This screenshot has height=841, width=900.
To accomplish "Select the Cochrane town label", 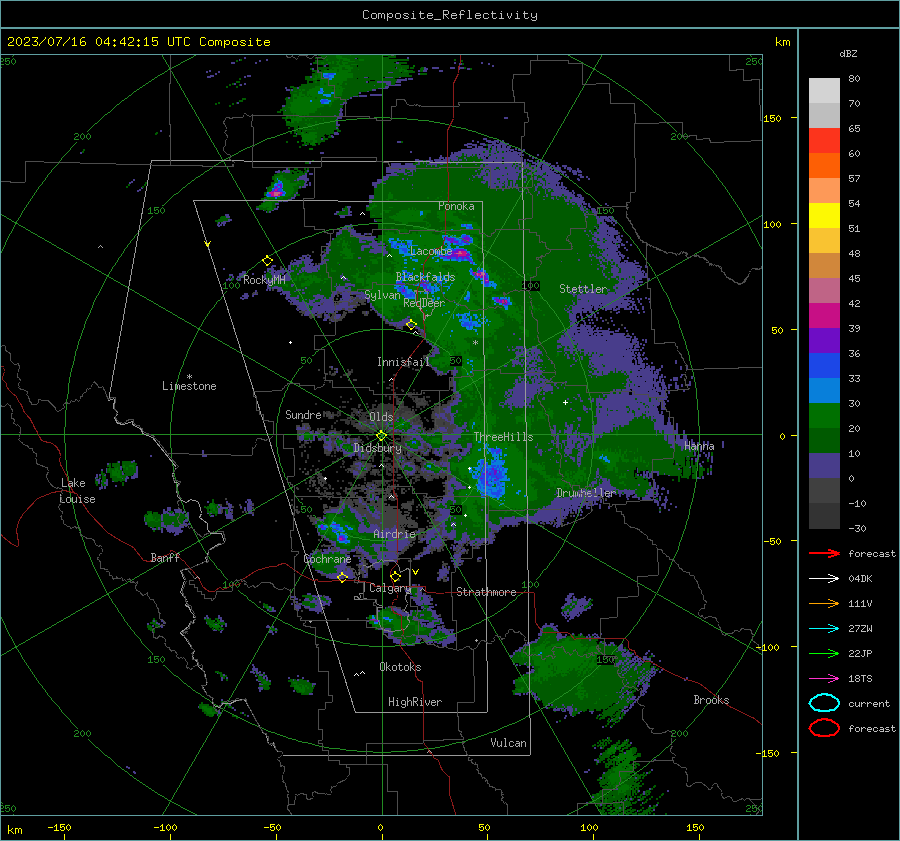I will pos(327,559).
